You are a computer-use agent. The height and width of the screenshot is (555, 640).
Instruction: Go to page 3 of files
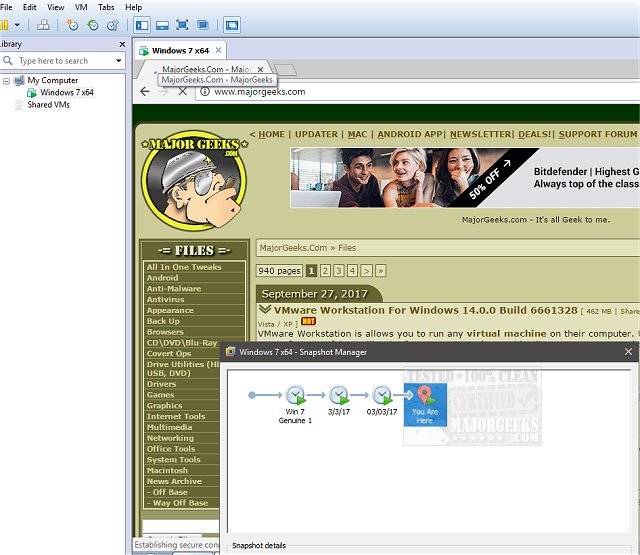(339, 271)
